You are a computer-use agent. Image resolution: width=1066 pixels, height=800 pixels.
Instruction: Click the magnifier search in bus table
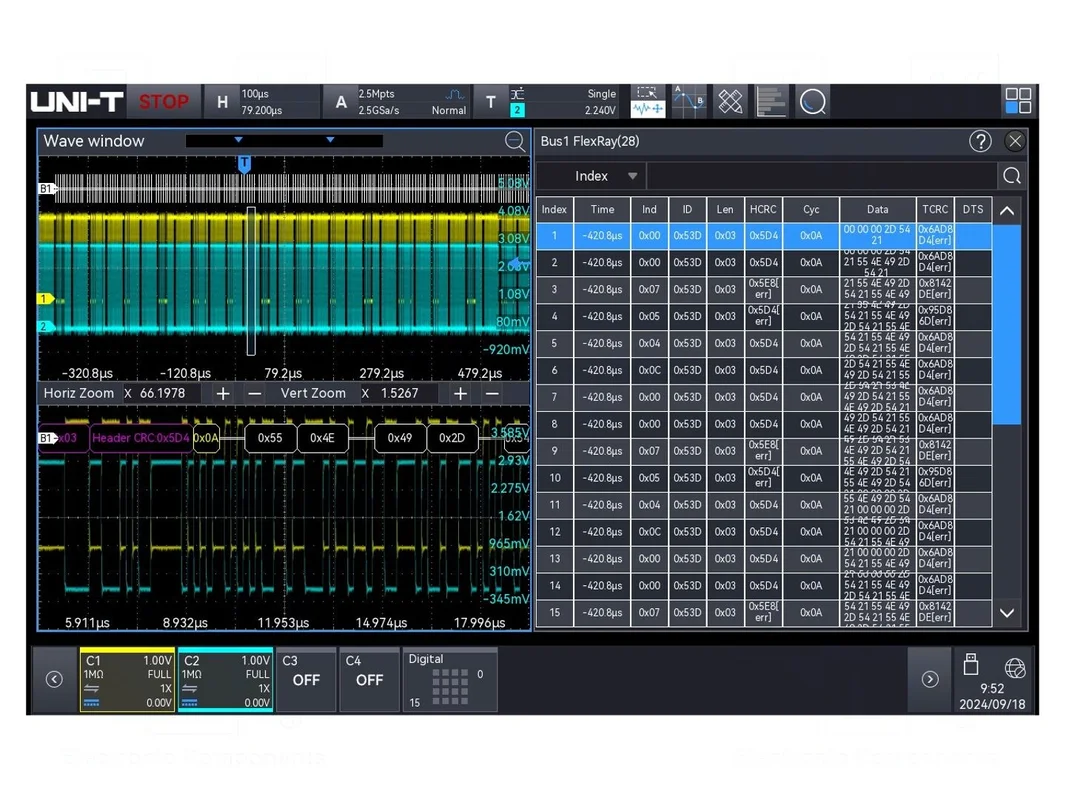[1012, 176]
